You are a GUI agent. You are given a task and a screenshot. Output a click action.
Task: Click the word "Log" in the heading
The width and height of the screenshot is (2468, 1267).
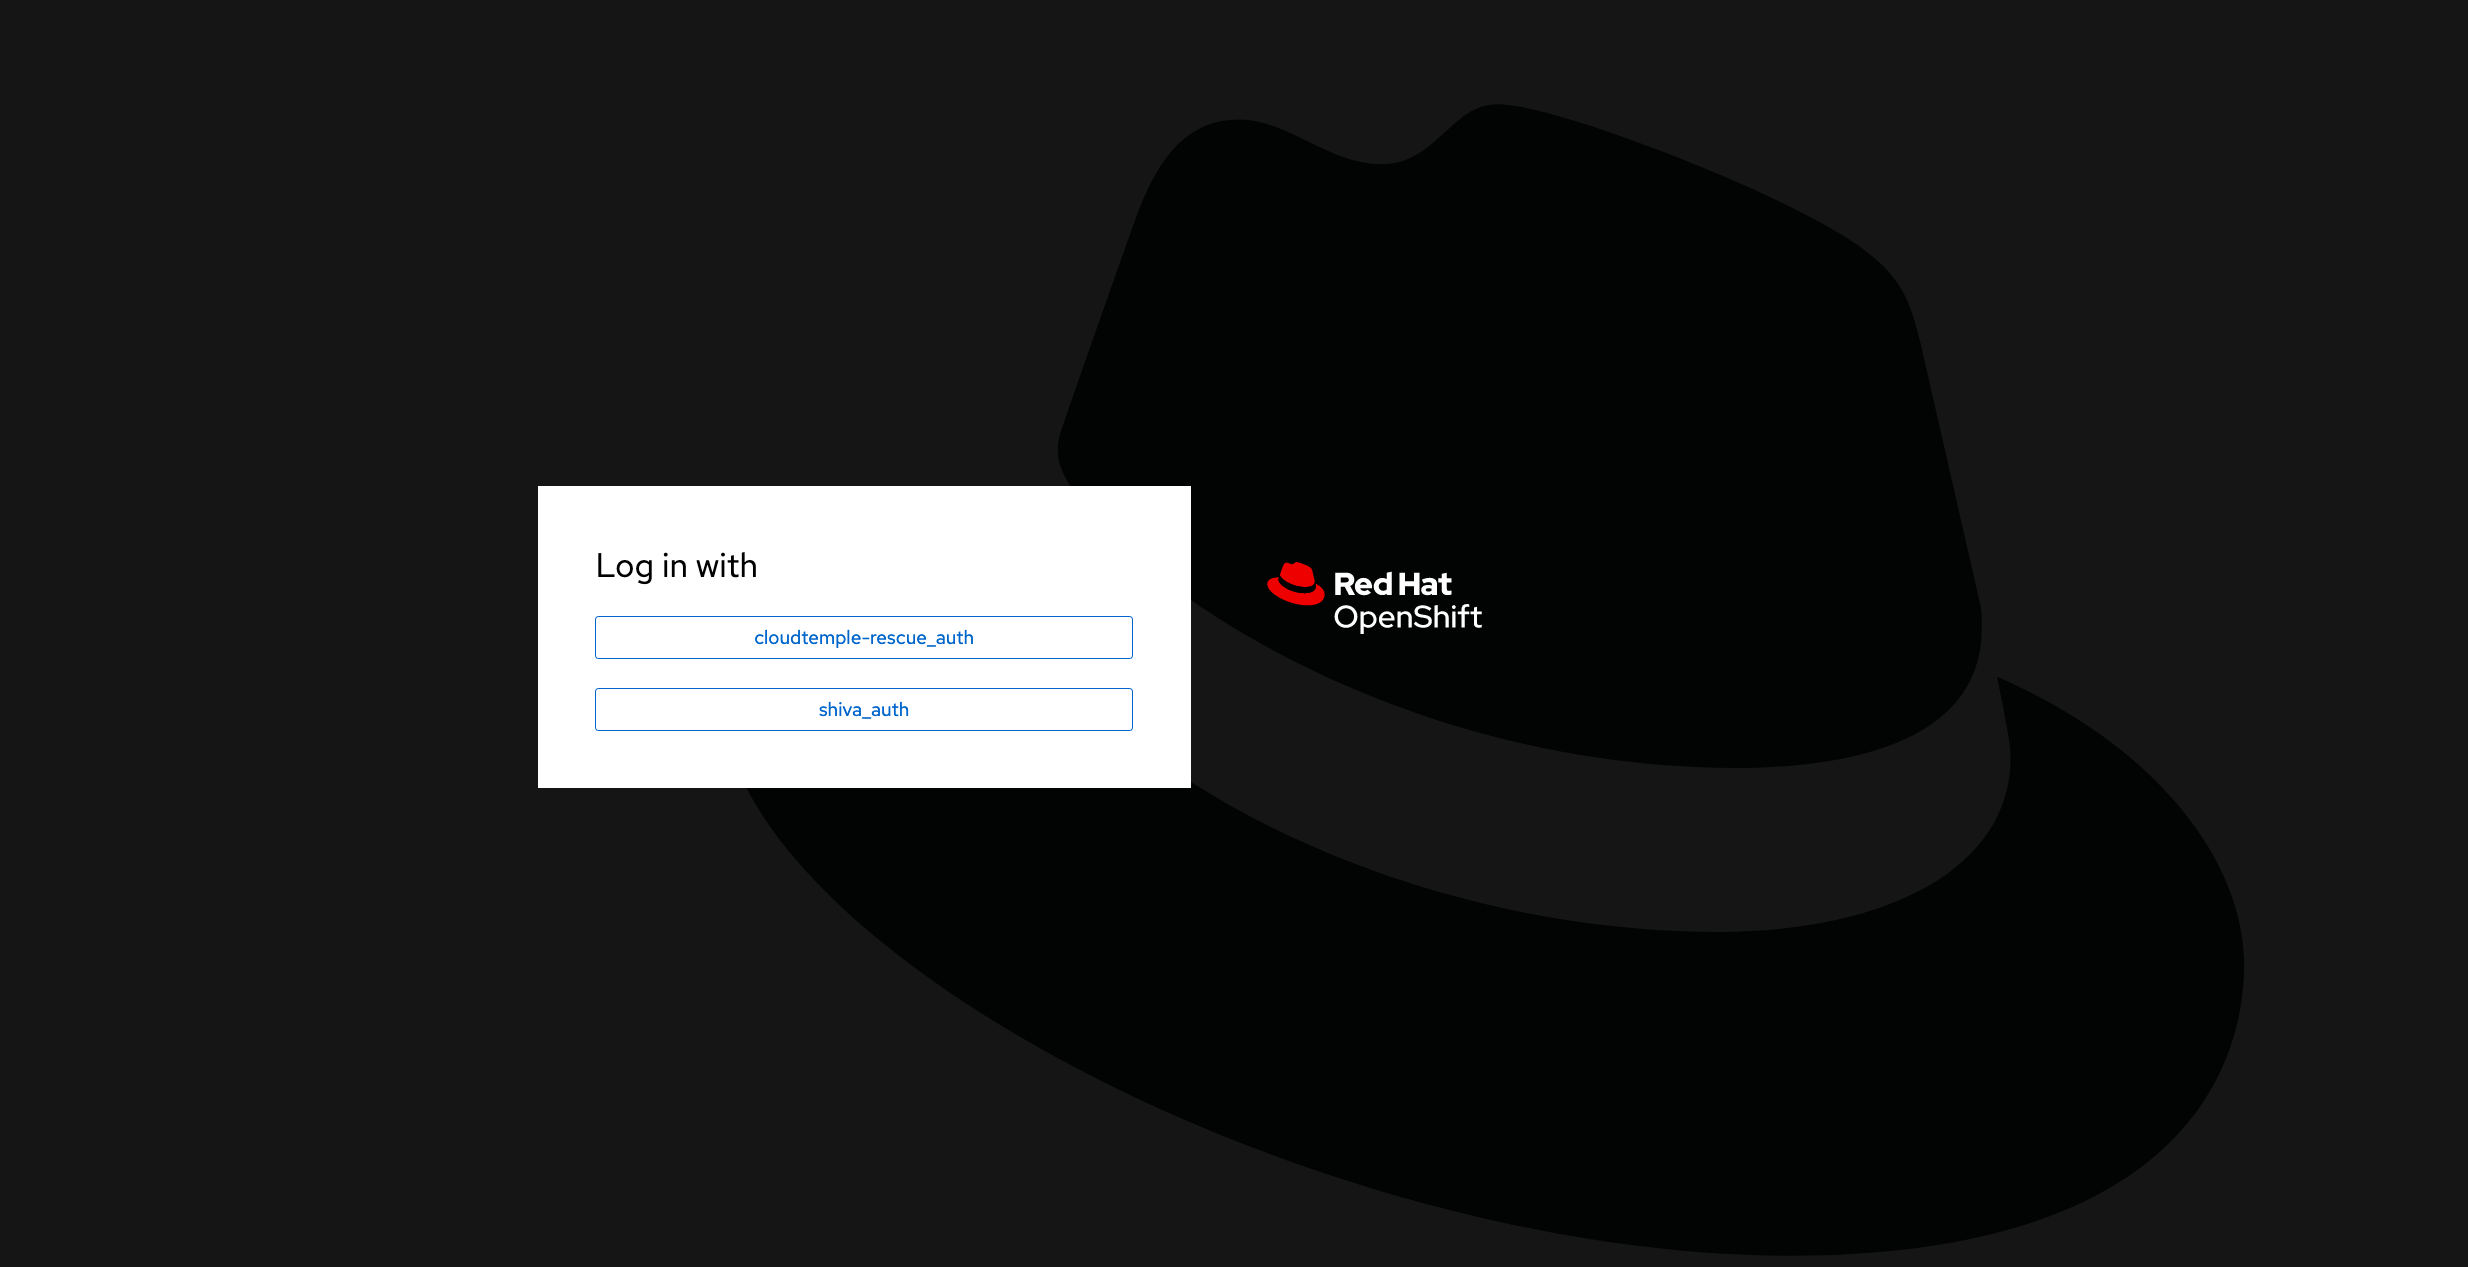click(x=624, y=567)
